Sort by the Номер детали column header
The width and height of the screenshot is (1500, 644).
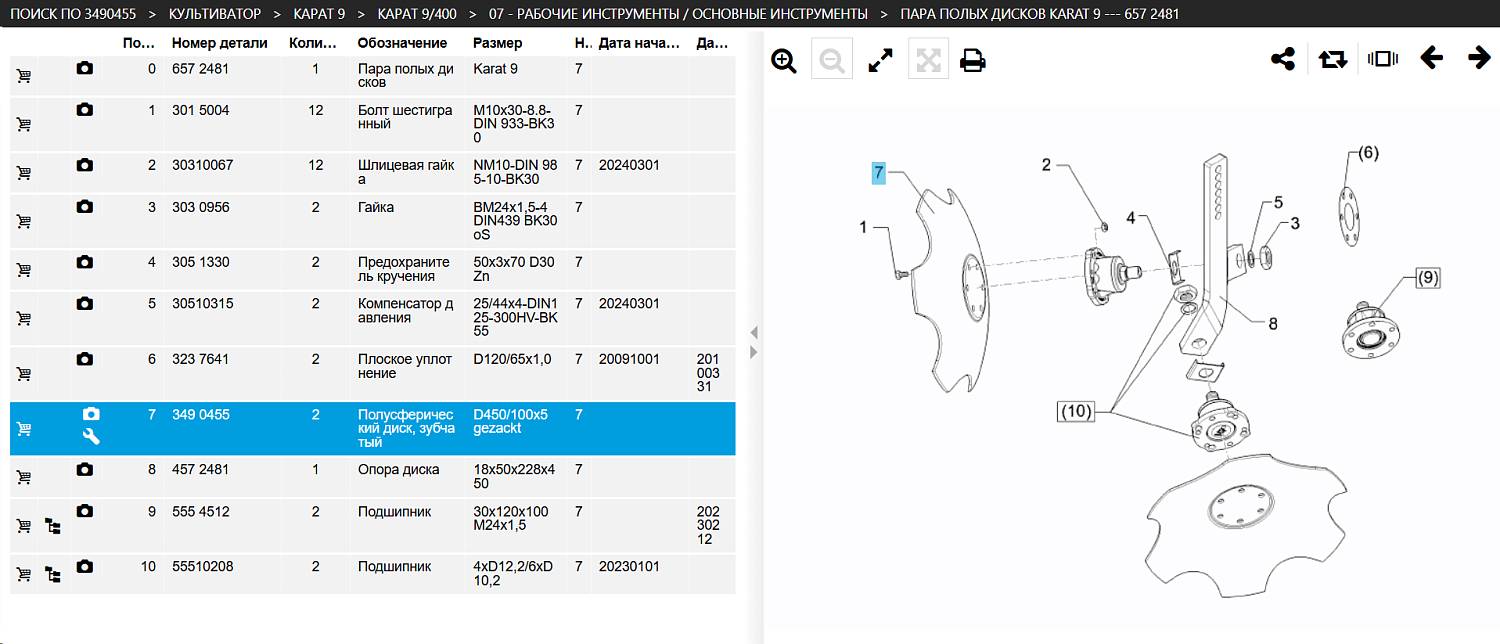point(220,43)
